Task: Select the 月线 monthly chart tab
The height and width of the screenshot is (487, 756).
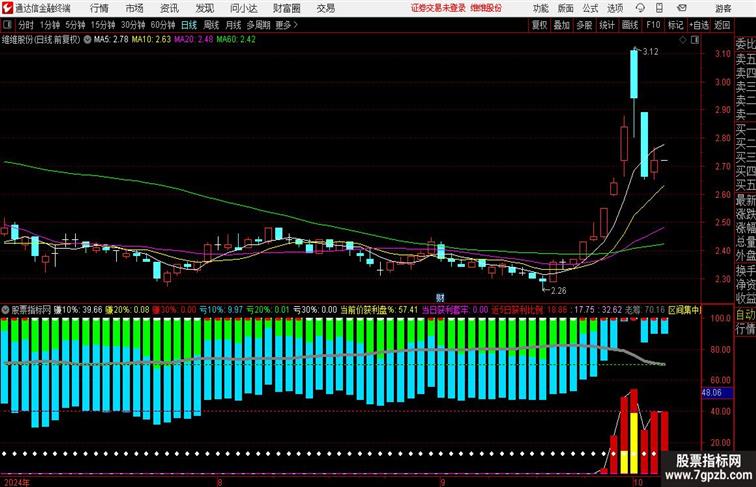Action: click(233, 25)
